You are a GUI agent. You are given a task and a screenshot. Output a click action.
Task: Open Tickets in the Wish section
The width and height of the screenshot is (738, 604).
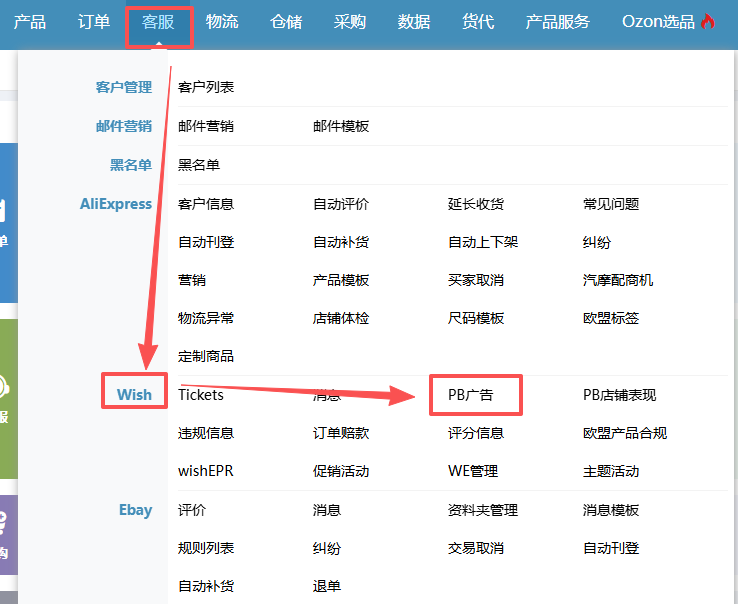pos(201,395)
